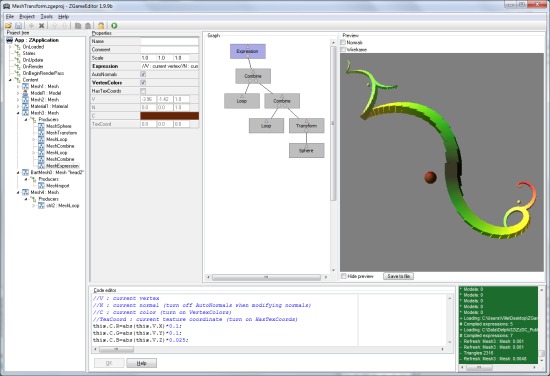Check the Hide preview checkbox
The height and width of the screenshot is (376, 550).
pyautogui.click(x=344, y=276)
